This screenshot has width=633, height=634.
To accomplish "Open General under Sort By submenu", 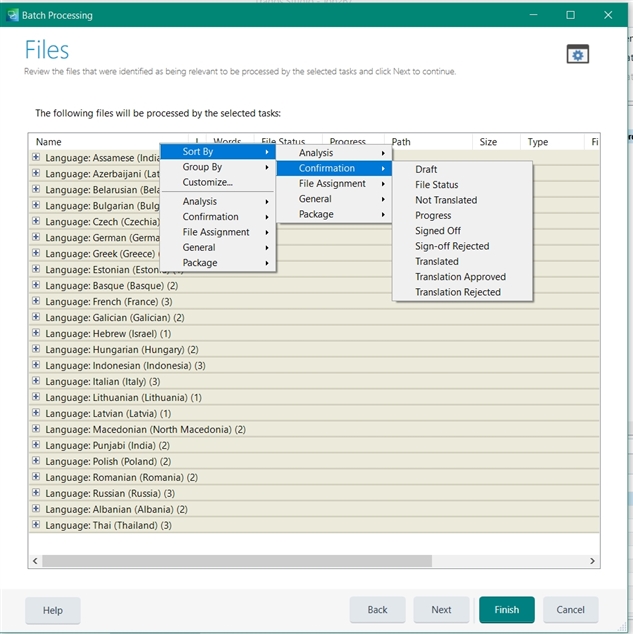I will [x=334, y=199].
